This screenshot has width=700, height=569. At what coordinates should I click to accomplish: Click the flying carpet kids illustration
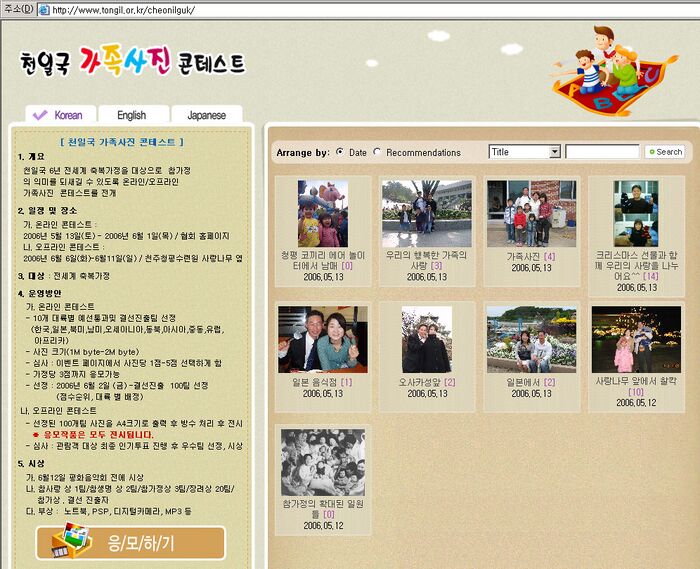pos(615,71)
